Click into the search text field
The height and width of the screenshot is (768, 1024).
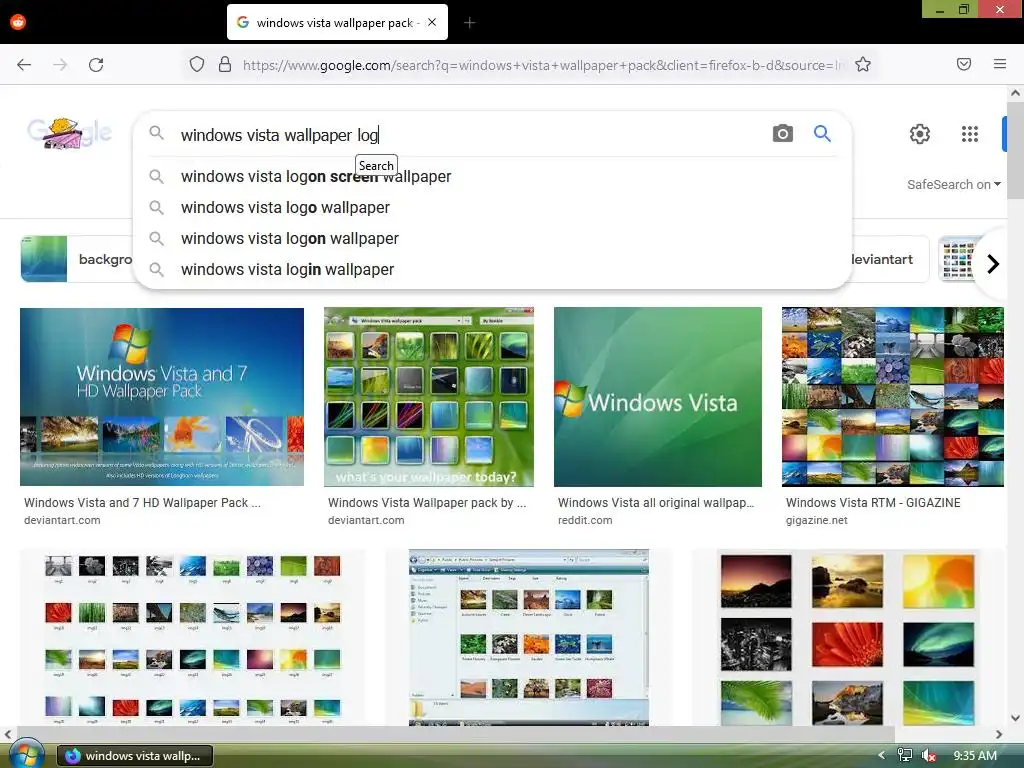click(470, 135)
